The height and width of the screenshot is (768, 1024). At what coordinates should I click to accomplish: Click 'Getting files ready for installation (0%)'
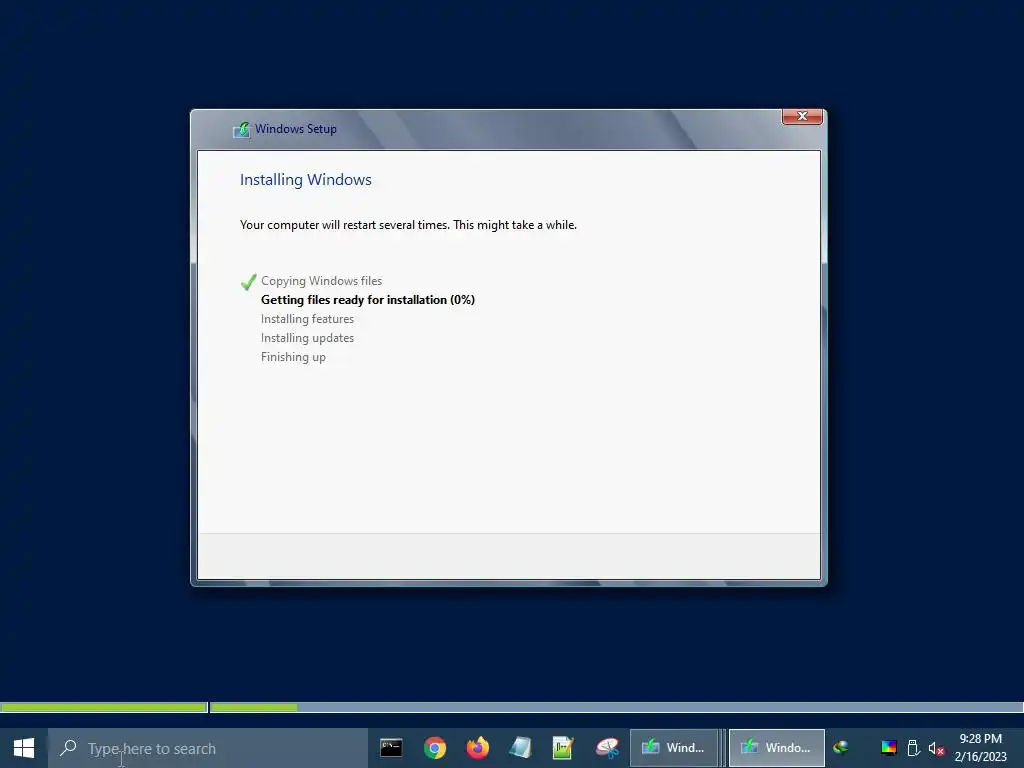pyautogui.click(x=368, y=300)
